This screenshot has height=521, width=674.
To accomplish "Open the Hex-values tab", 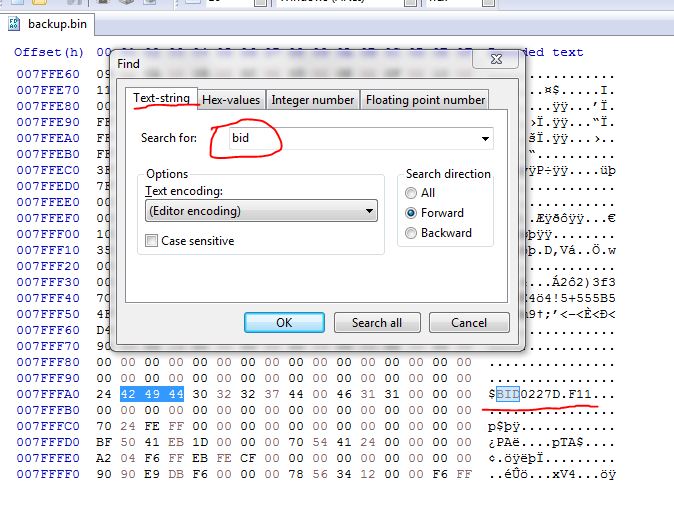I will [231, 100].
